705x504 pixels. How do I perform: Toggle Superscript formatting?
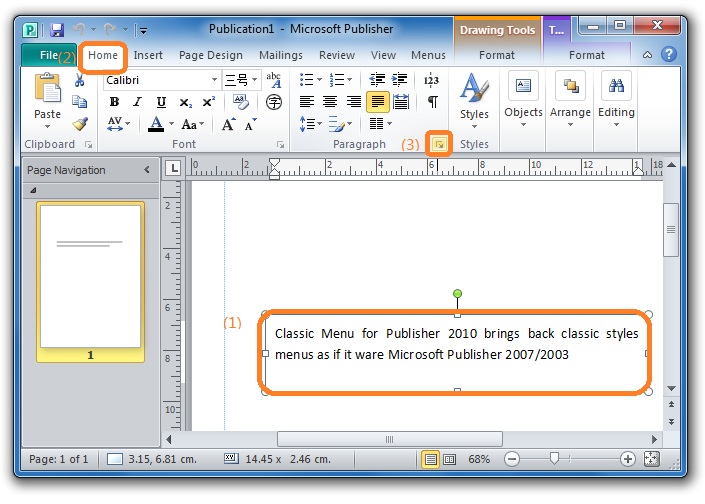(x=208, y=102)
